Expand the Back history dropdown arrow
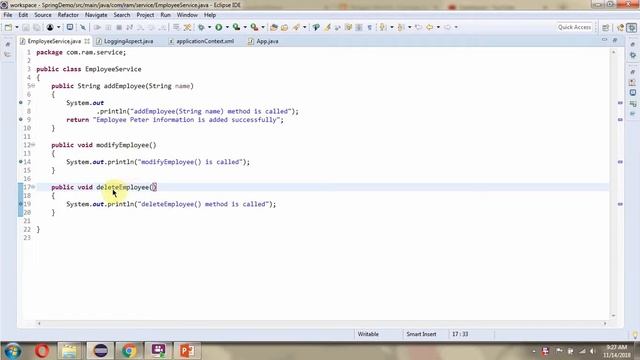The width and height of the screenshot is (640, 360). pyautogui.click(x=438, y=27)
